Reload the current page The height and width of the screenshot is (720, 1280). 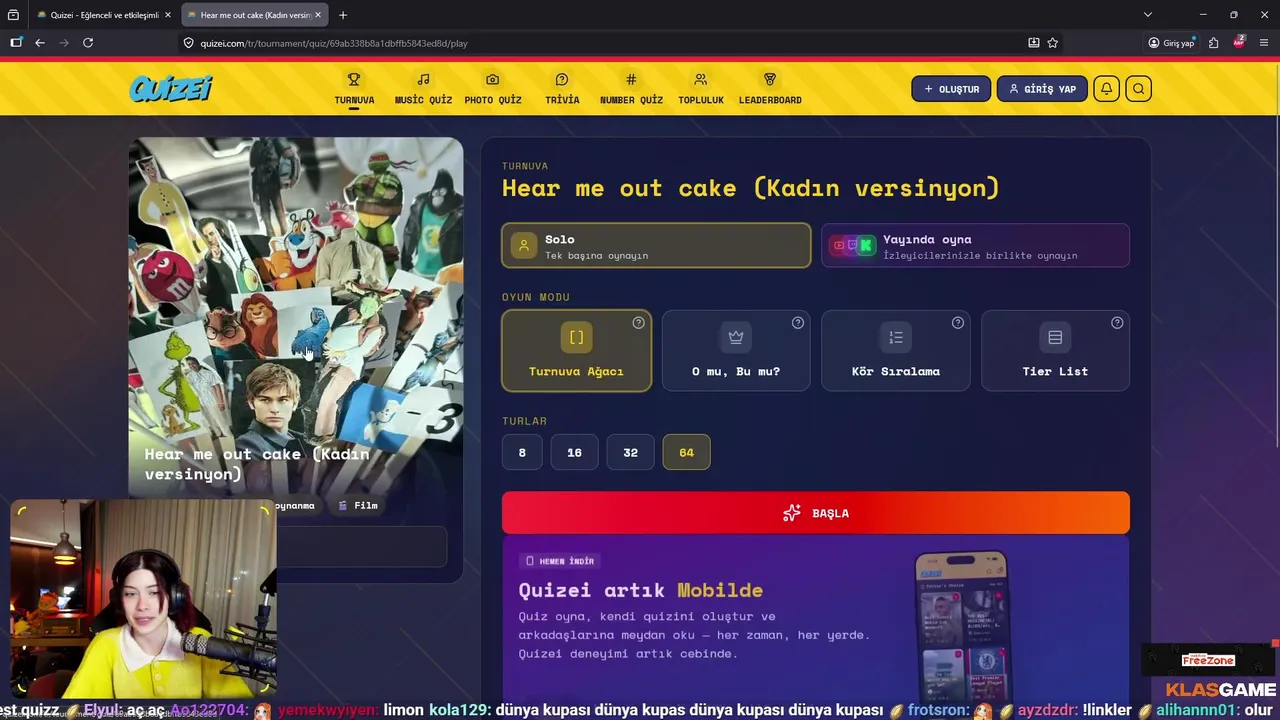pos(88,43)
